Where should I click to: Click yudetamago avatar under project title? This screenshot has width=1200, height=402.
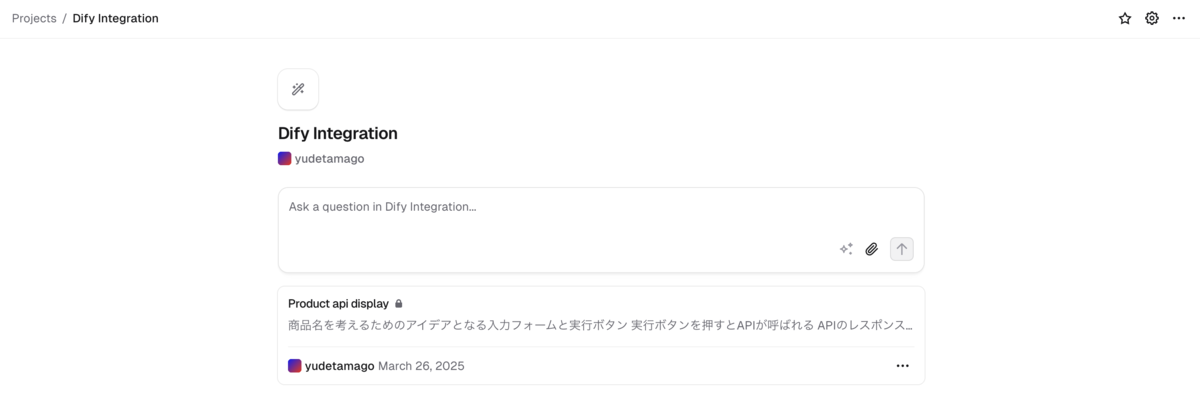(285, 158)
